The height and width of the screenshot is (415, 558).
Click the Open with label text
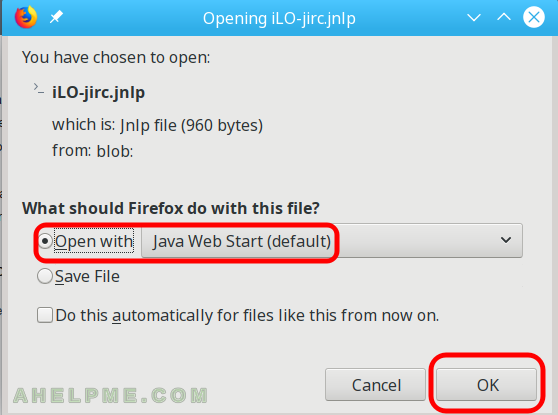tap(94, 241)
